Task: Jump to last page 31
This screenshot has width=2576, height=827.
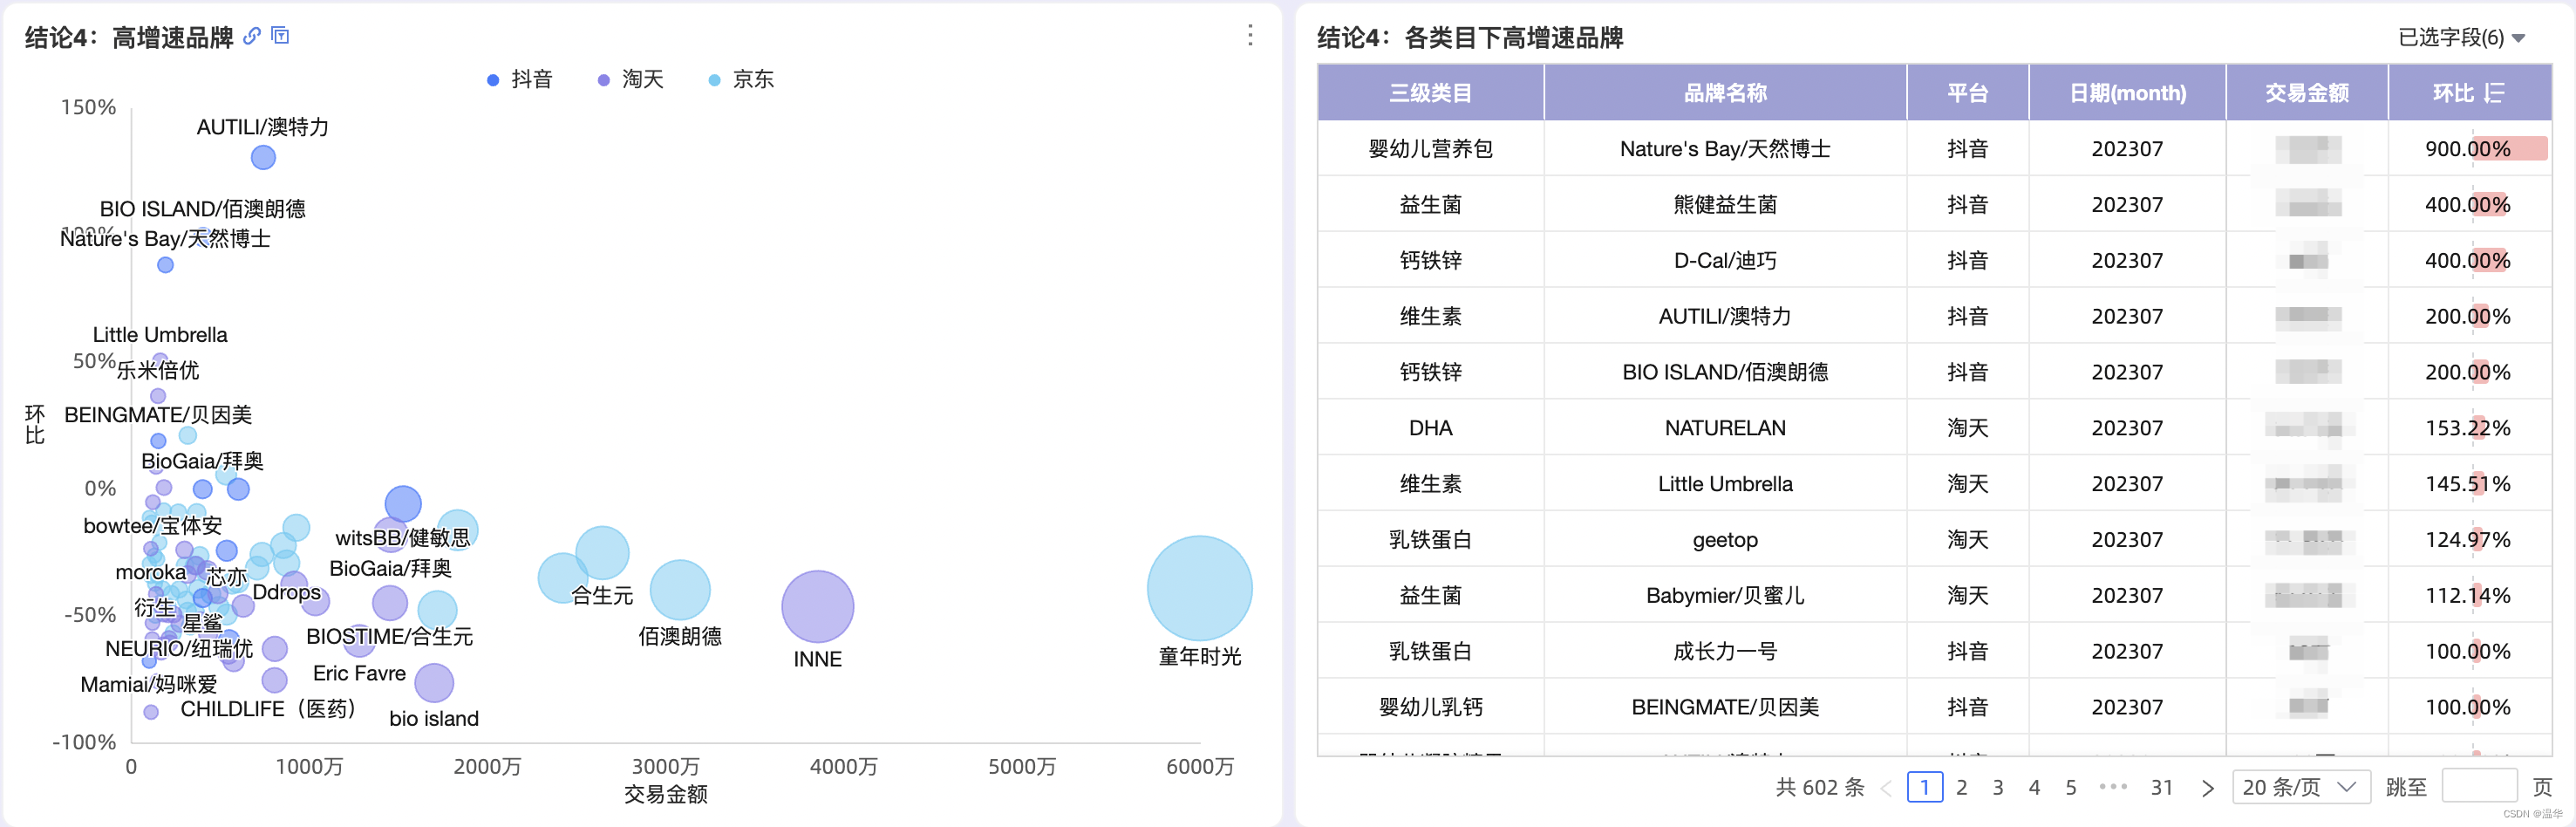Action: tap(2161, 787)
